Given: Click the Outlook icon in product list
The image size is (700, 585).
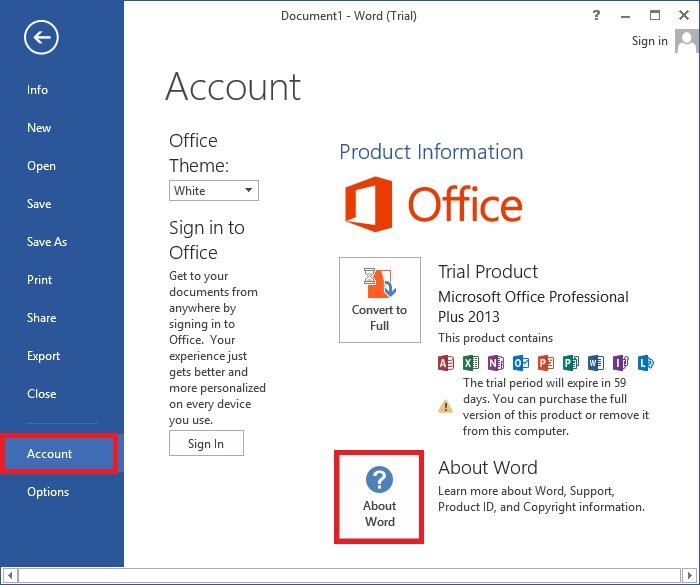Looking at the screenshot, I should (521, 362).
